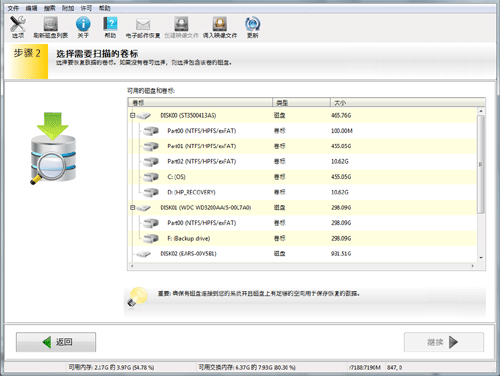Select the C: (OS) volume row
Image resolution: width=500 pixels, height=376 pixels.
click(302, 177)
